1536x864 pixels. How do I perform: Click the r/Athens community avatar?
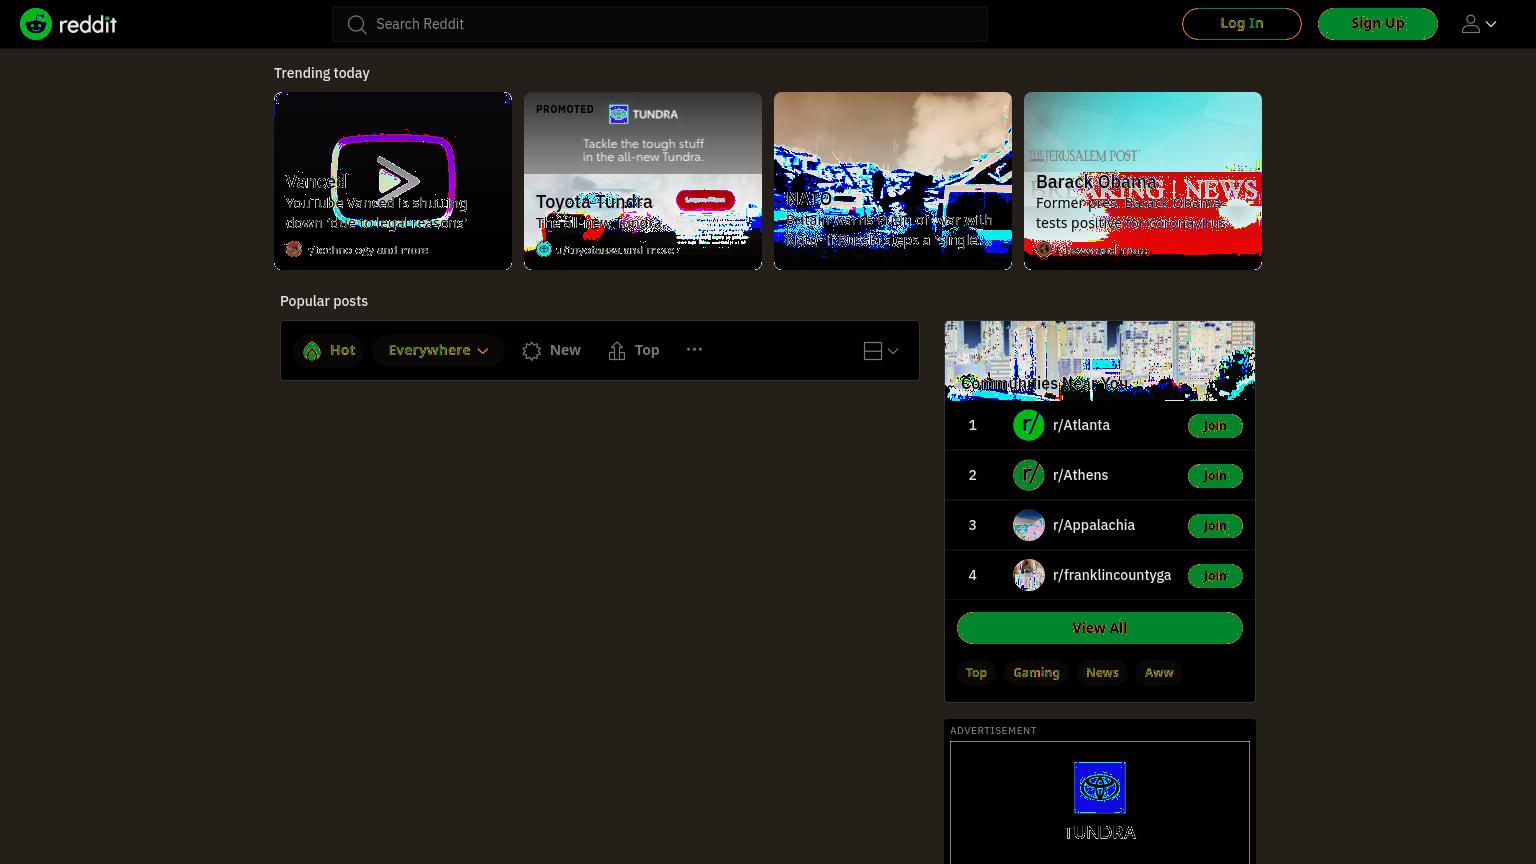click(1029, 475)
